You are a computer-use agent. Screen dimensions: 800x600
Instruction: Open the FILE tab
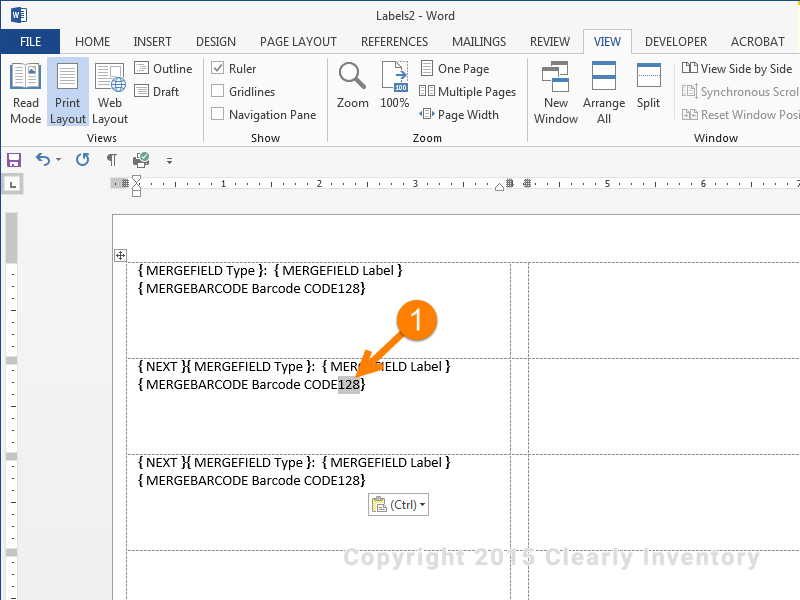pos(31,41)
